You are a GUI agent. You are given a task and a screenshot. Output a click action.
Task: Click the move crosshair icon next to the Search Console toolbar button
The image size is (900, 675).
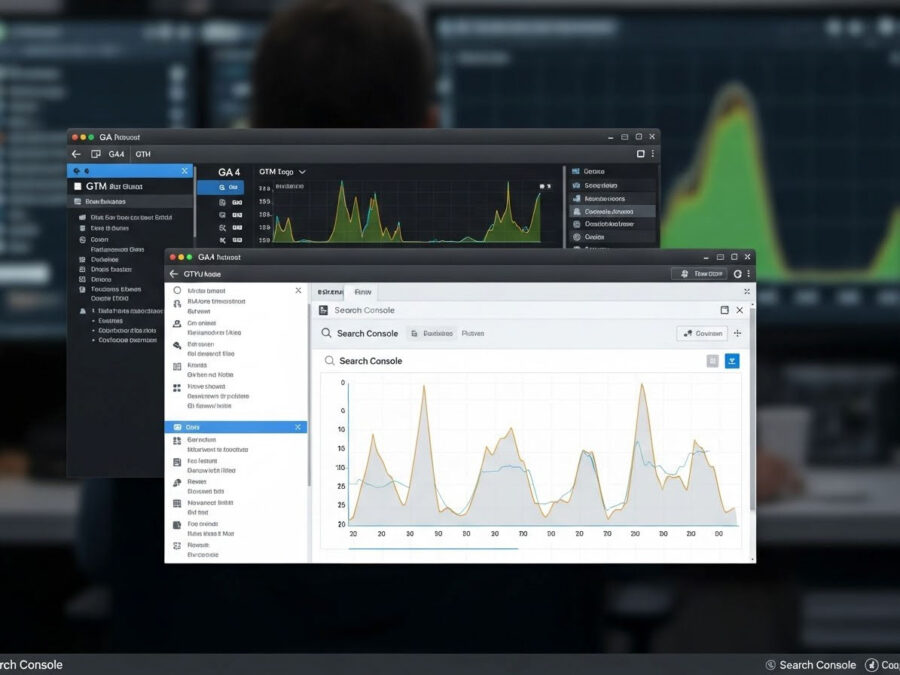point(738,334)
